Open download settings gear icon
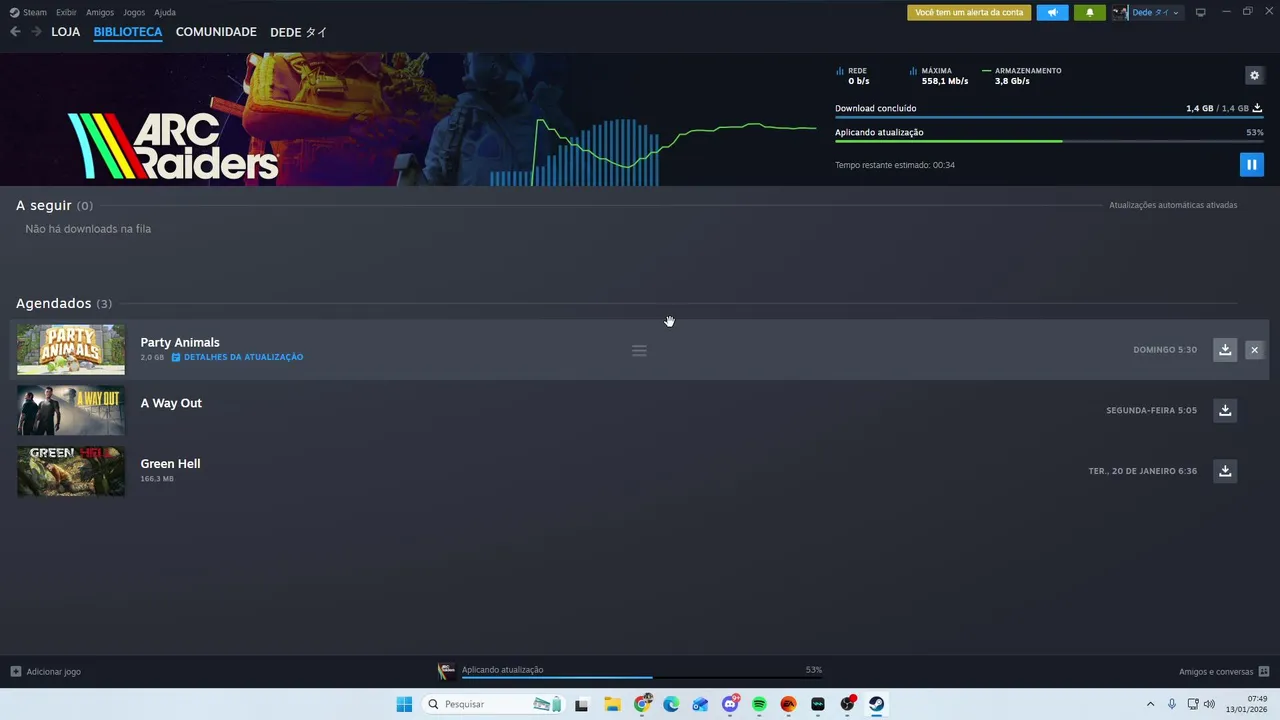1280x720 pixels. (1254, 75)
